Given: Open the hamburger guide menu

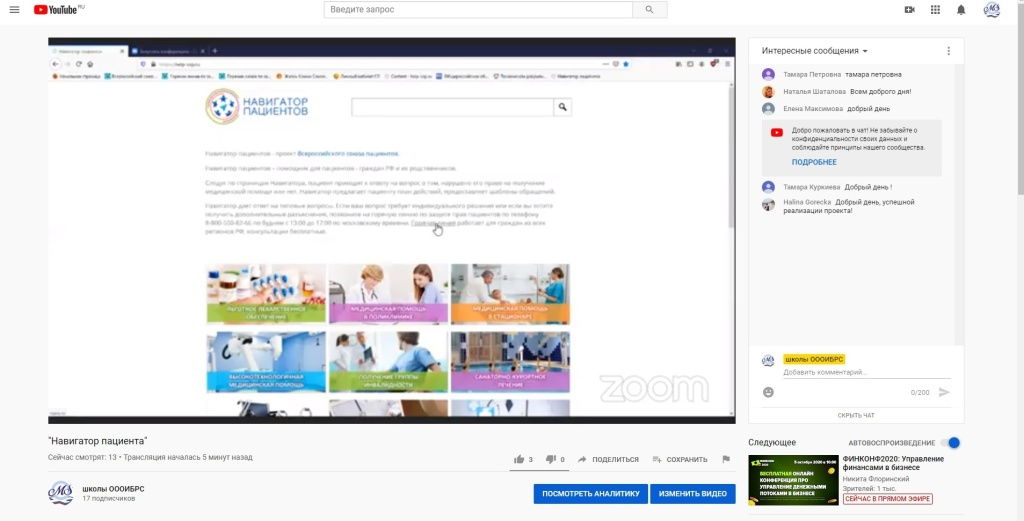Looking at the screenshot, I should [14, 10].
